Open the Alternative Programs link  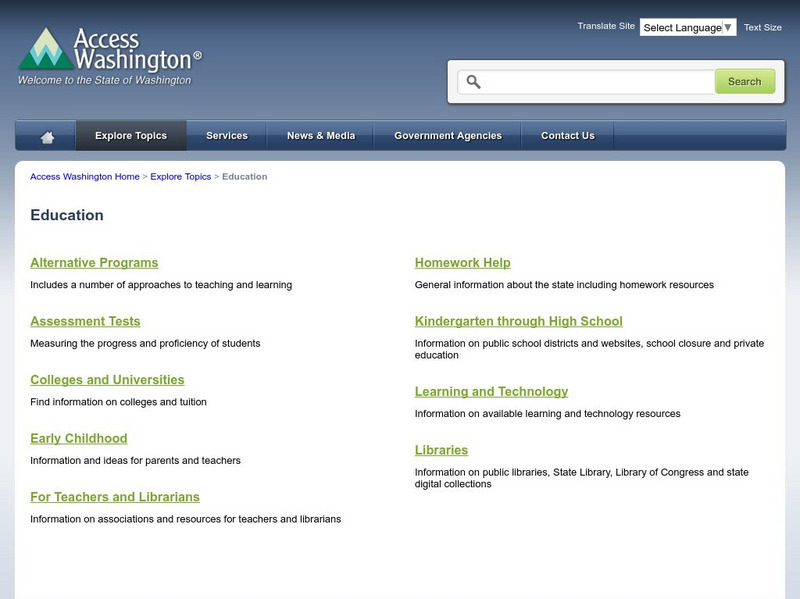[96, 262]
